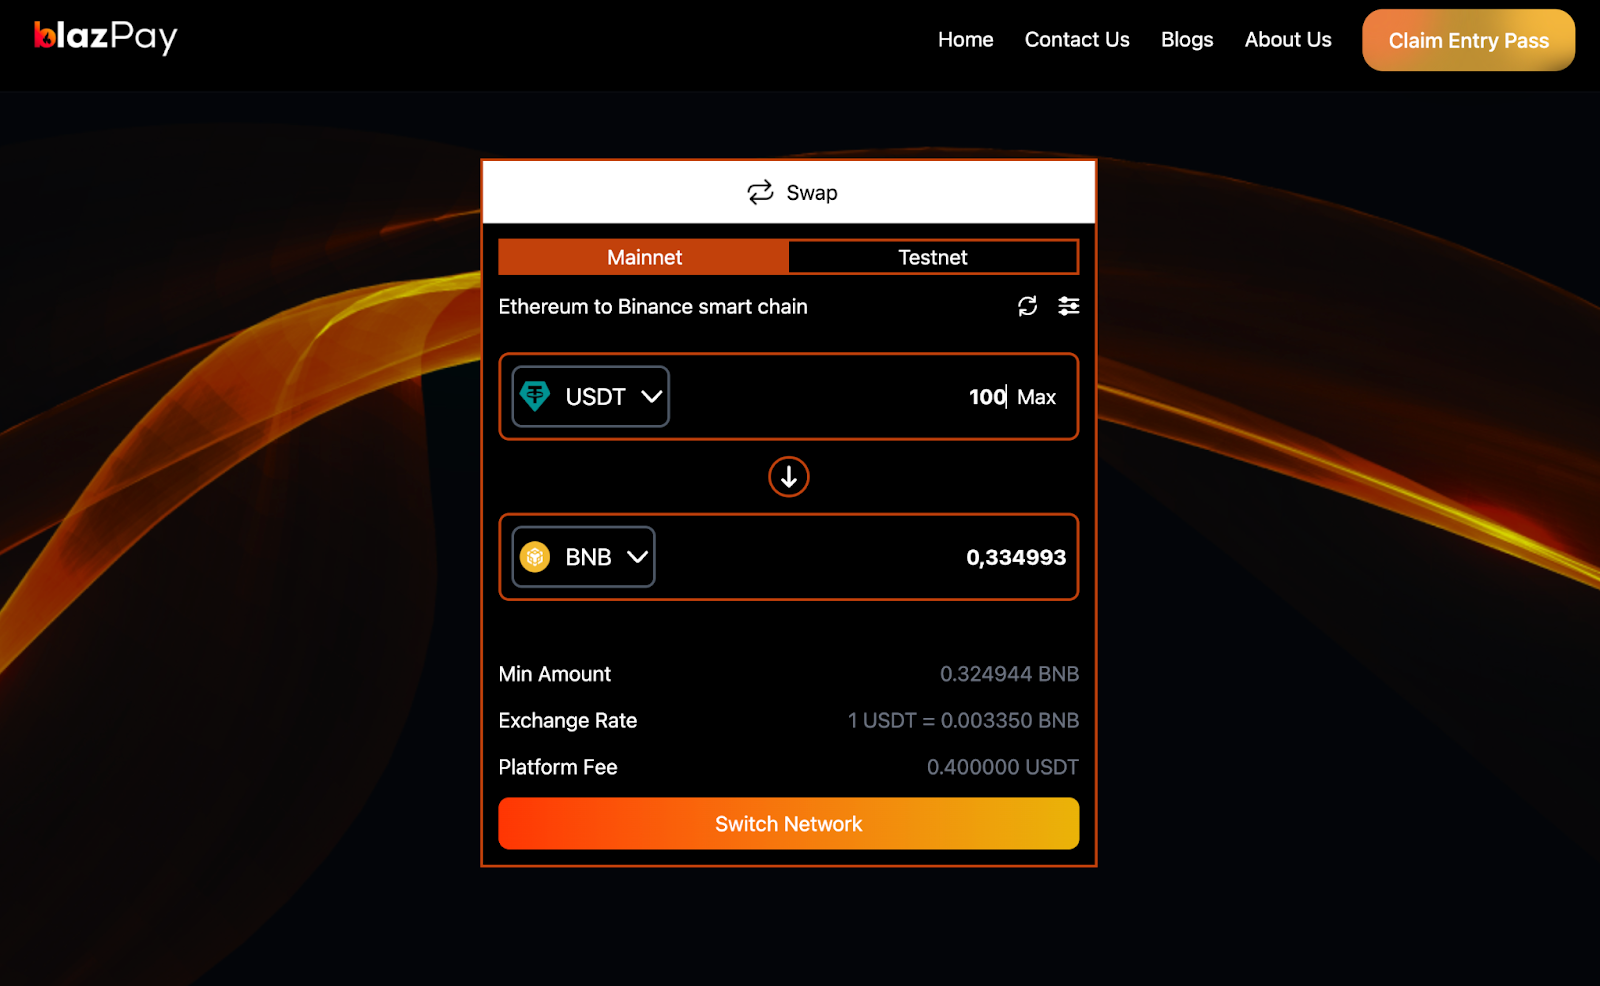Viewport: 1600px width, 986px height.
Task: Open Contact Us page
Action: [x=1076, y=40]
